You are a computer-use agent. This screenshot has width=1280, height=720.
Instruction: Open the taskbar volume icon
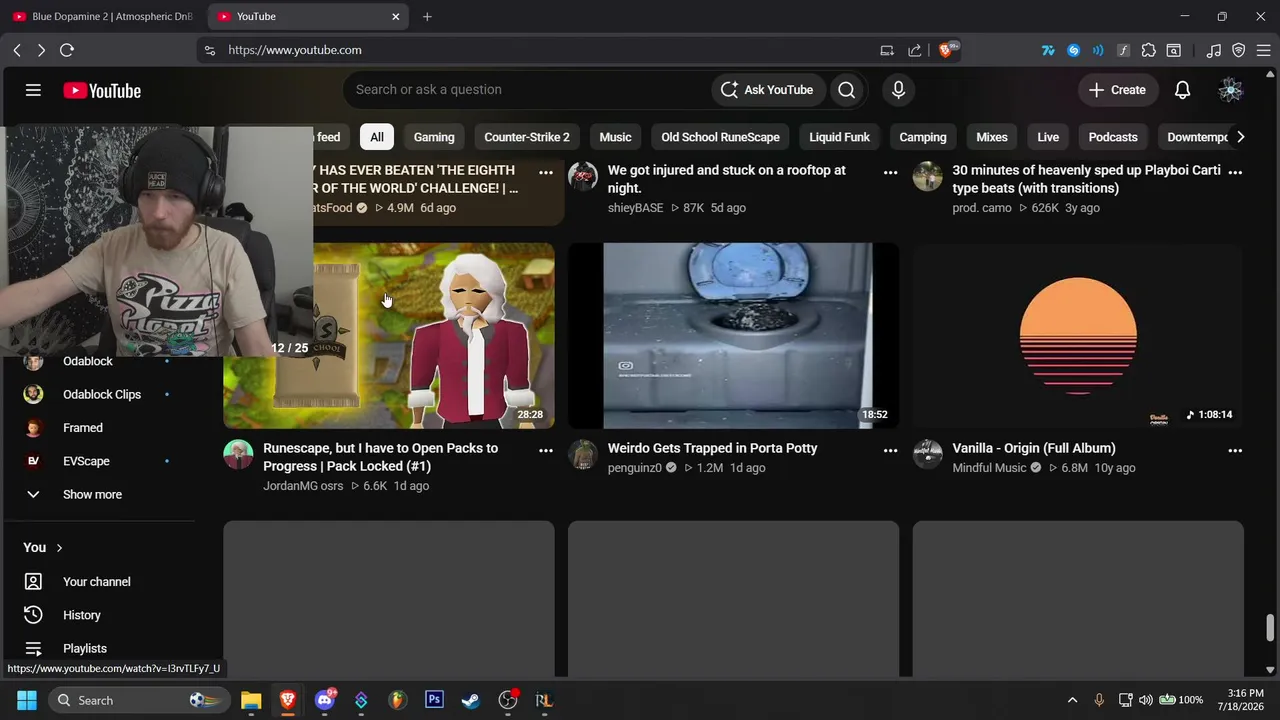click(1146, 700)
